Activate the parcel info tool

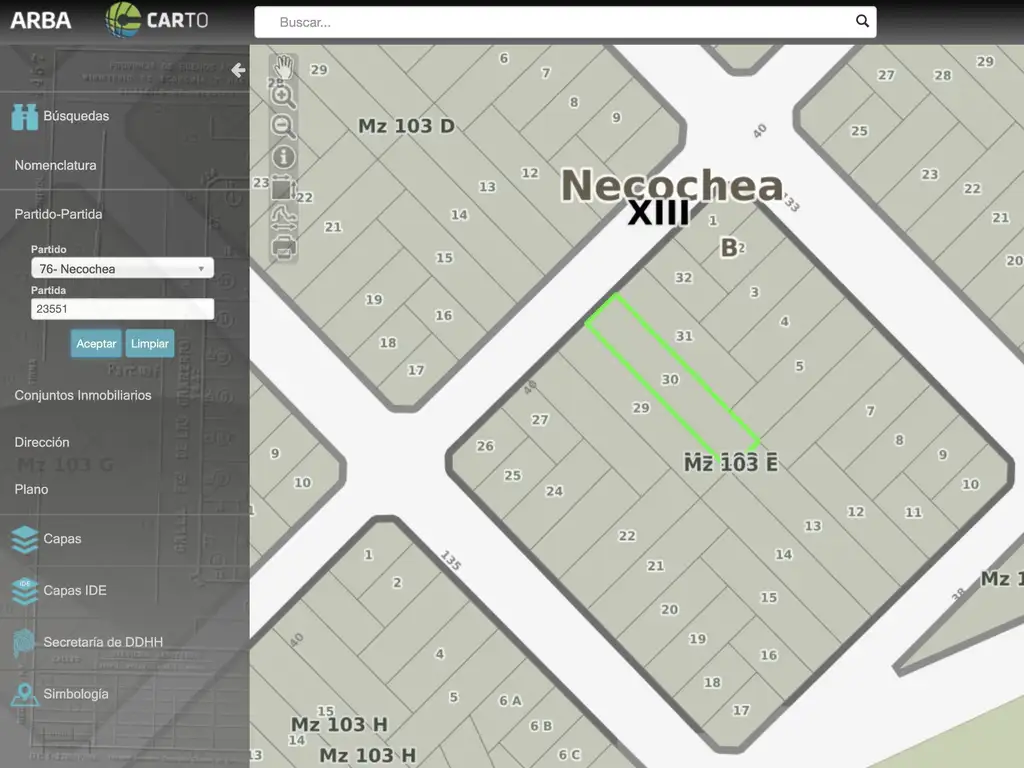click(x=284, y=157)
